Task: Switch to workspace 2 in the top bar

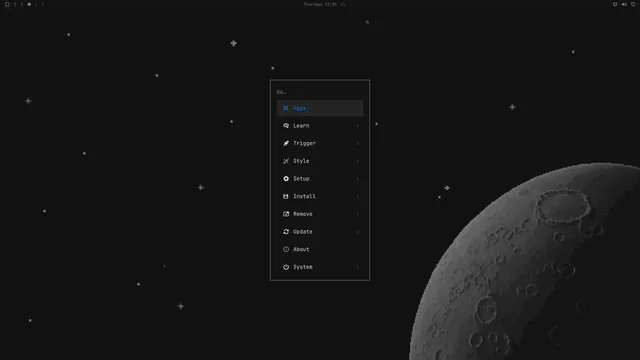Action: coord(22,4)
